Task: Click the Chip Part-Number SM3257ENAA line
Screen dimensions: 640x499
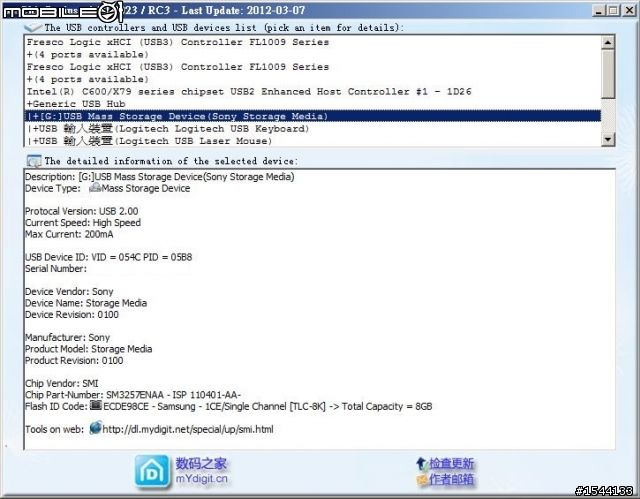Action: coord(133,395)
